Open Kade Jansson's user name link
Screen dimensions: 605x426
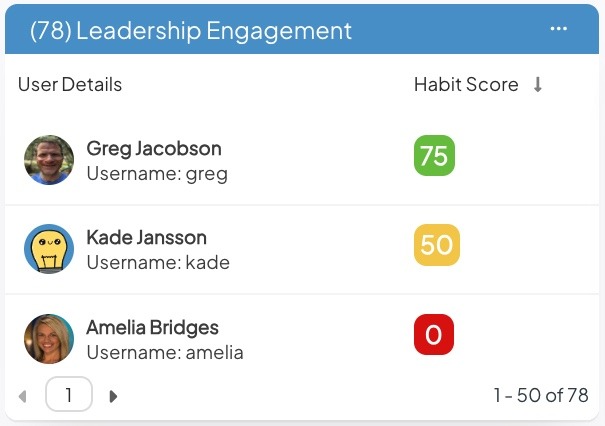pos(146,238)
